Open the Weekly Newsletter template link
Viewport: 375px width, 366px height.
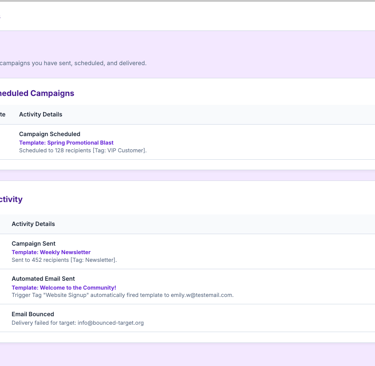point(51,252)
